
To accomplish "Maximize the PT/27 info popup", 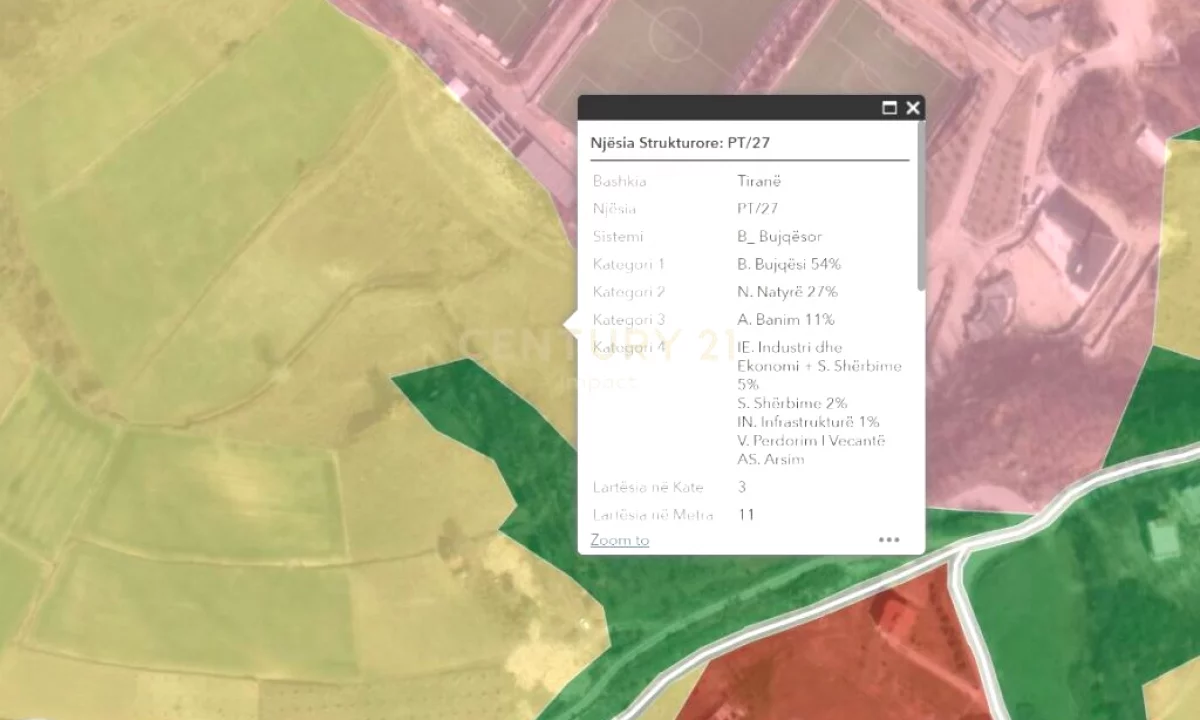I will pos(889,108).
